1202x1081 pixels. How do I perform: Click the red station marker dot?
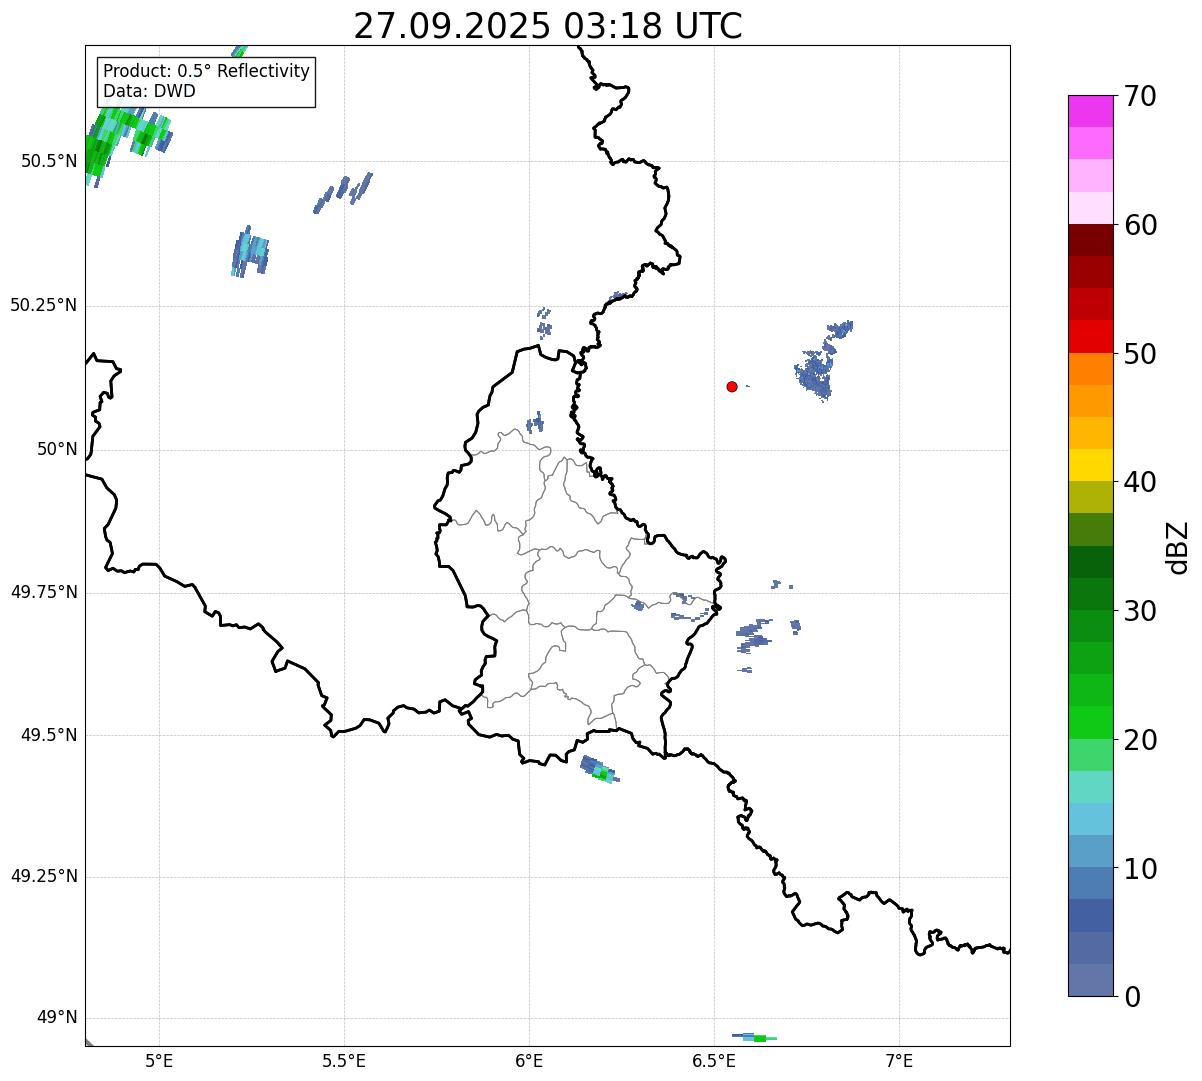(732, 386)
